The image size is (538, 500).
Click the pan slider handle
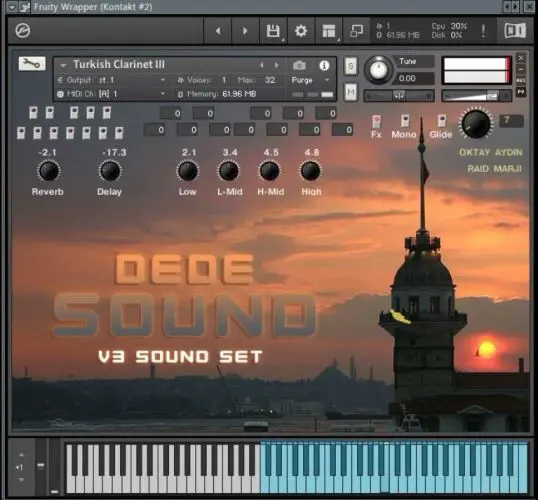pyautogui.click(x=399, y=96)
